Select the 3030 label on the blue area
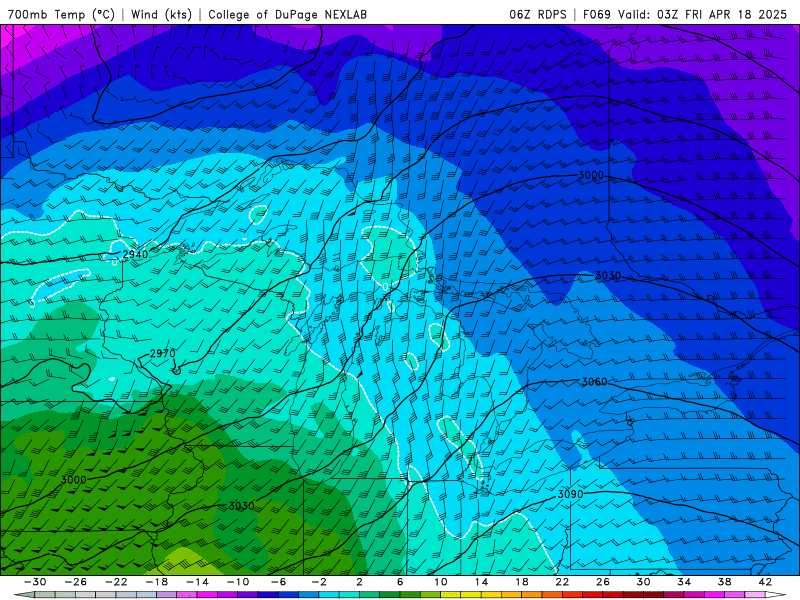Viewport: 800px width, 600px height. 608,276
